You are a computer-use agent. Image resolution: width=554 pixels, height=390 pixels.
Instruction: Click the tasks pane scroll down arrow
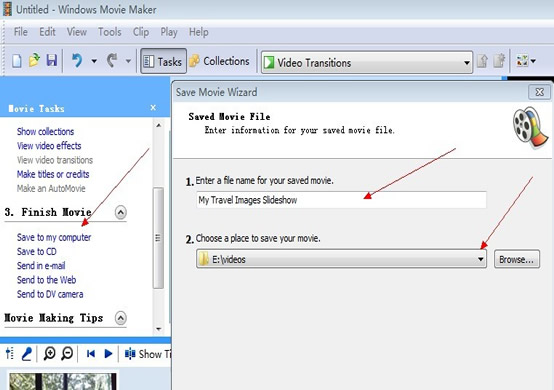click(x=159, y=329)
